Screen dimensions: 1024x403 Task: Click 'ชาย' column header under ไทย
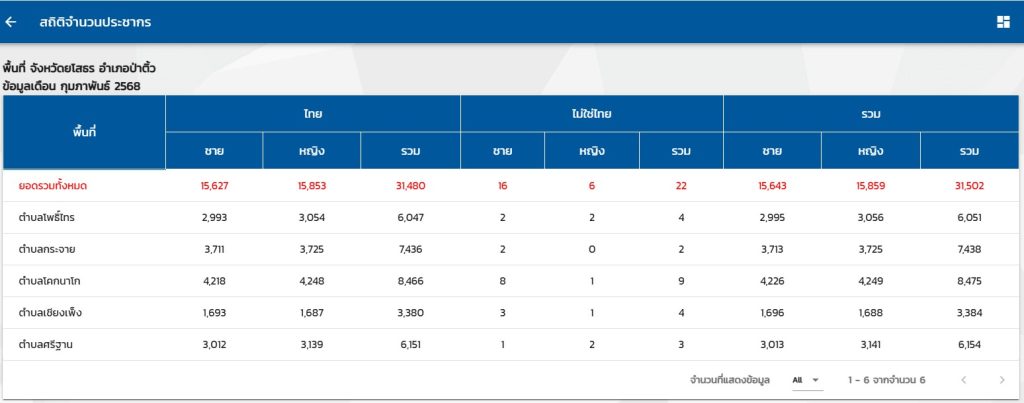(x=213, y=151)
